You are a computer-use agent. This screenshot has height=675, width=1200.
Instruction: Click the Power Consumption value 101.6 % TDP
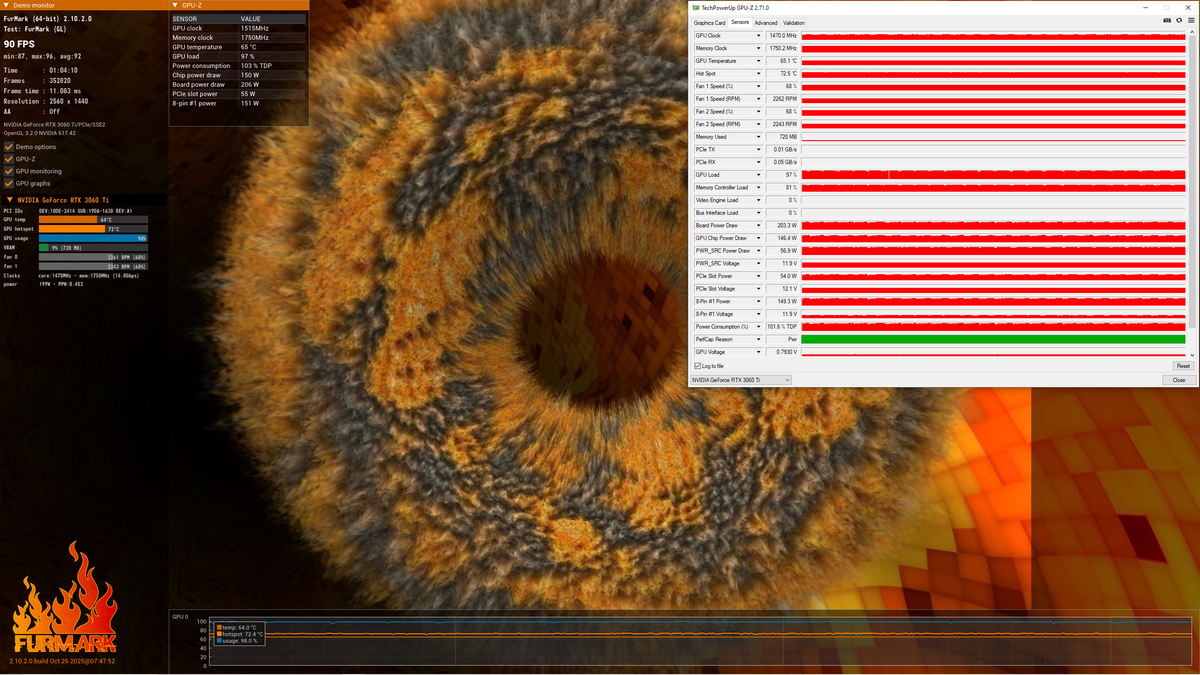pos(783,327)
